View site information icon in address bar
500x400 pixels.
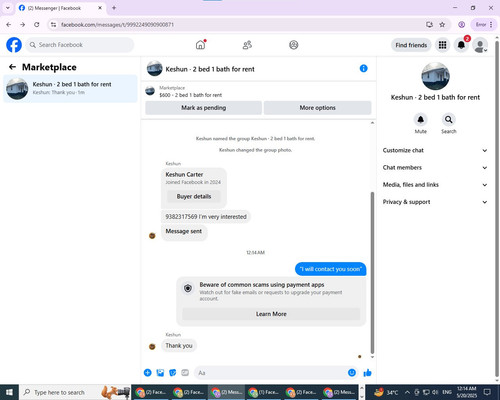53,25
